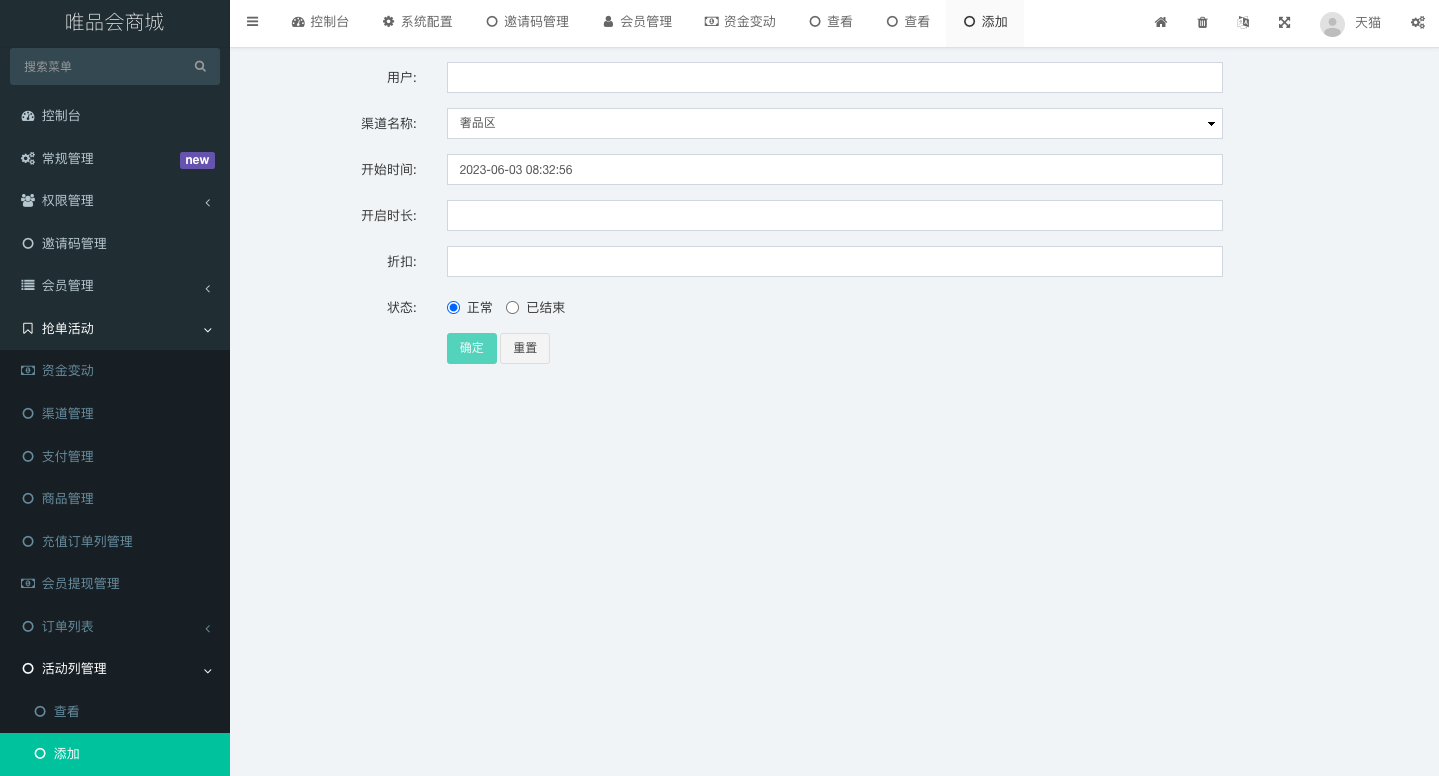Reset the form using 重置
This screenshot has height=776, width=1439.
point(524,348)
